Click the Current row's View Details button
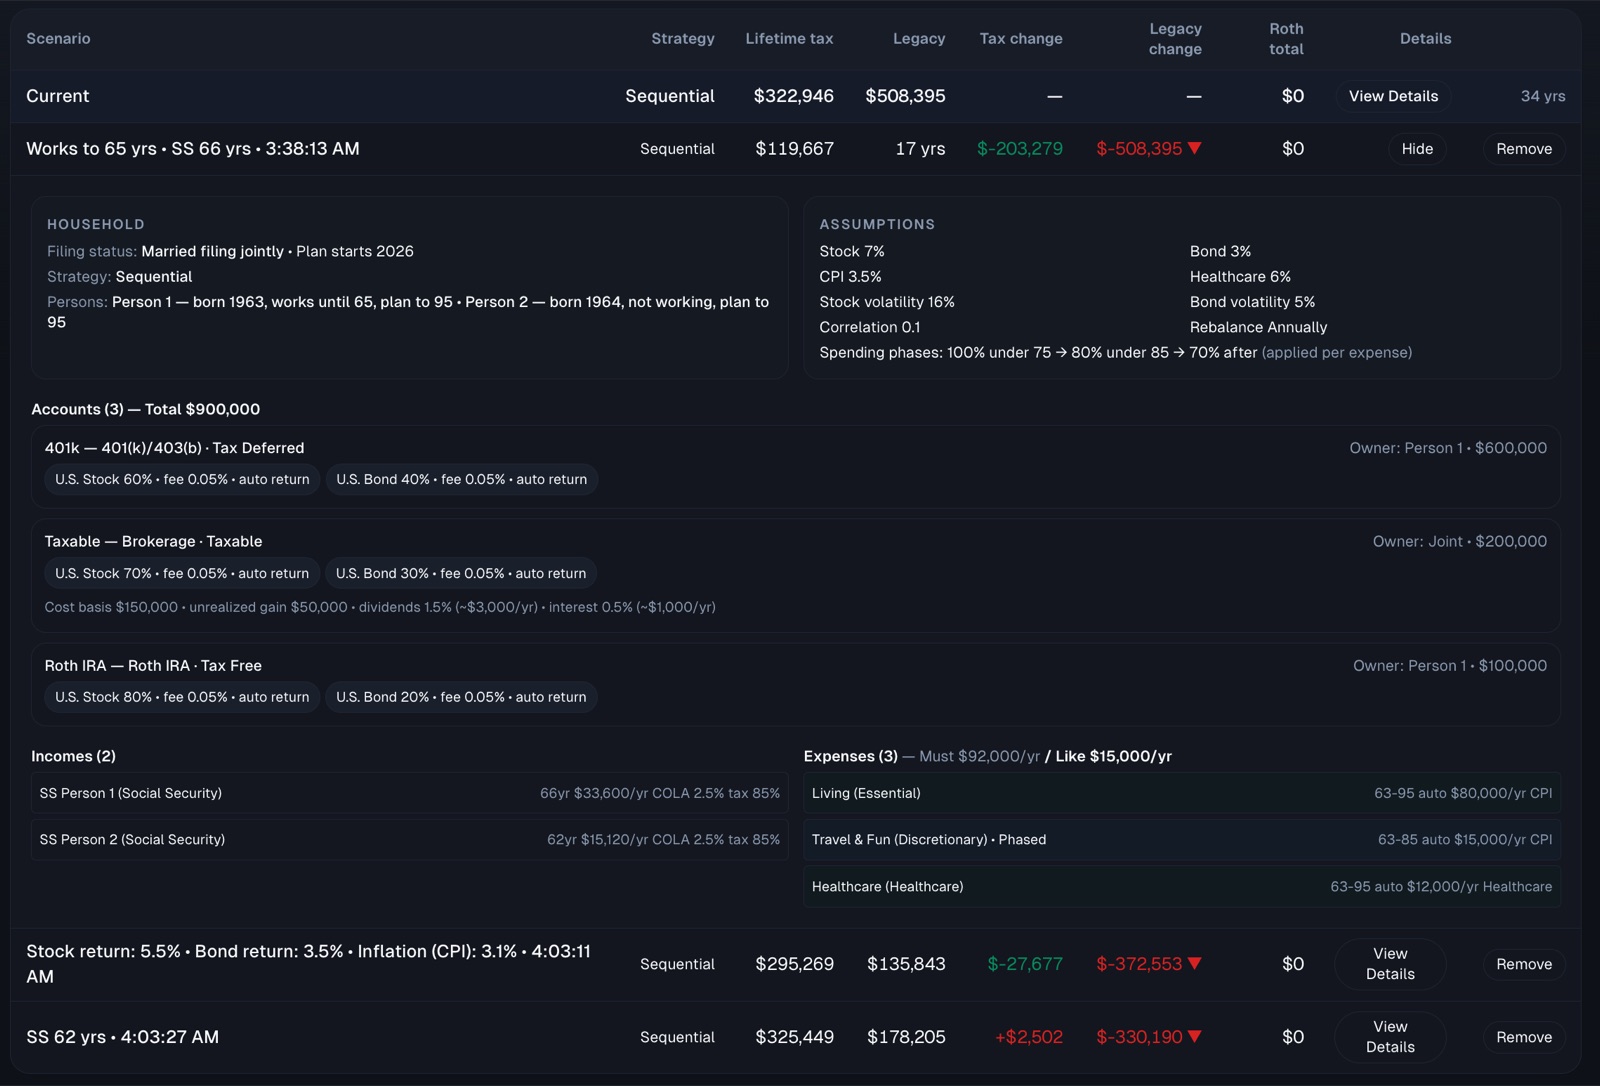1600x1086 pixels. [x=1393, y=96]
